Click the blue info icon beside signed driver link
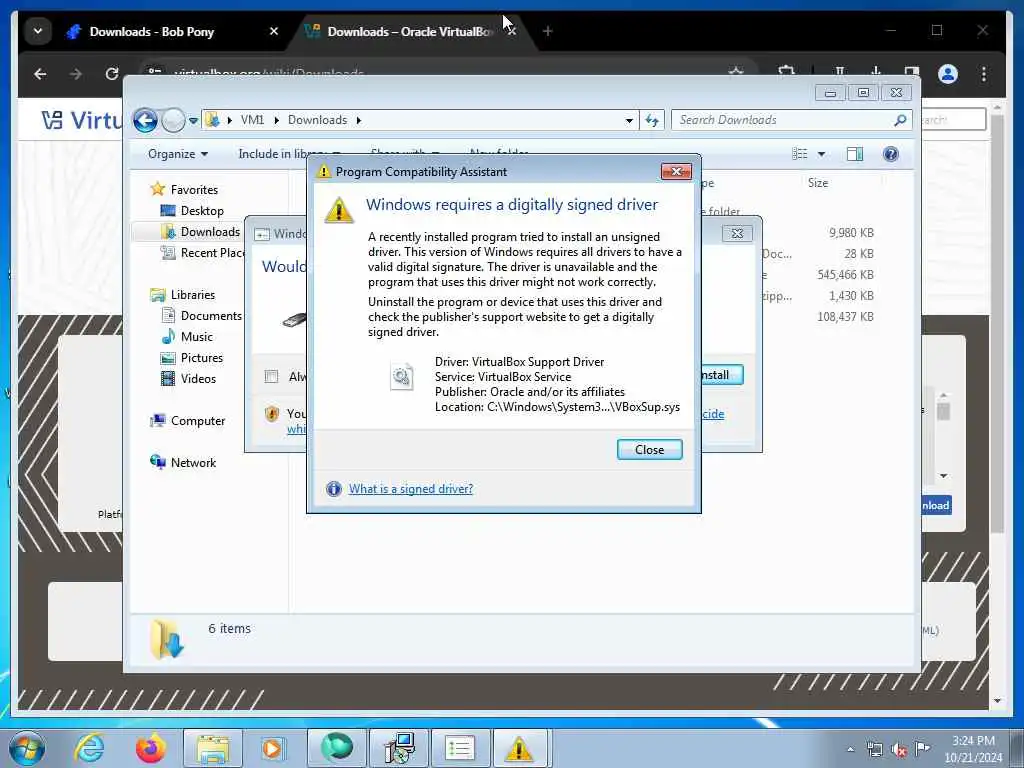 (334, 488)
